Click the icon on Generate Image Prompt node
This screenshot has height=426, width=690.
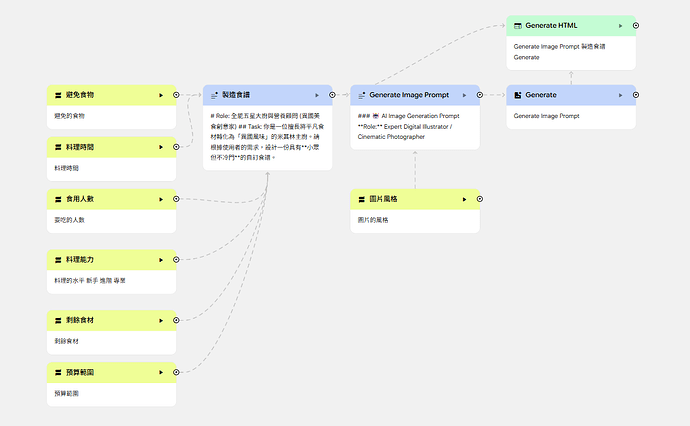[x=362, y=95]
